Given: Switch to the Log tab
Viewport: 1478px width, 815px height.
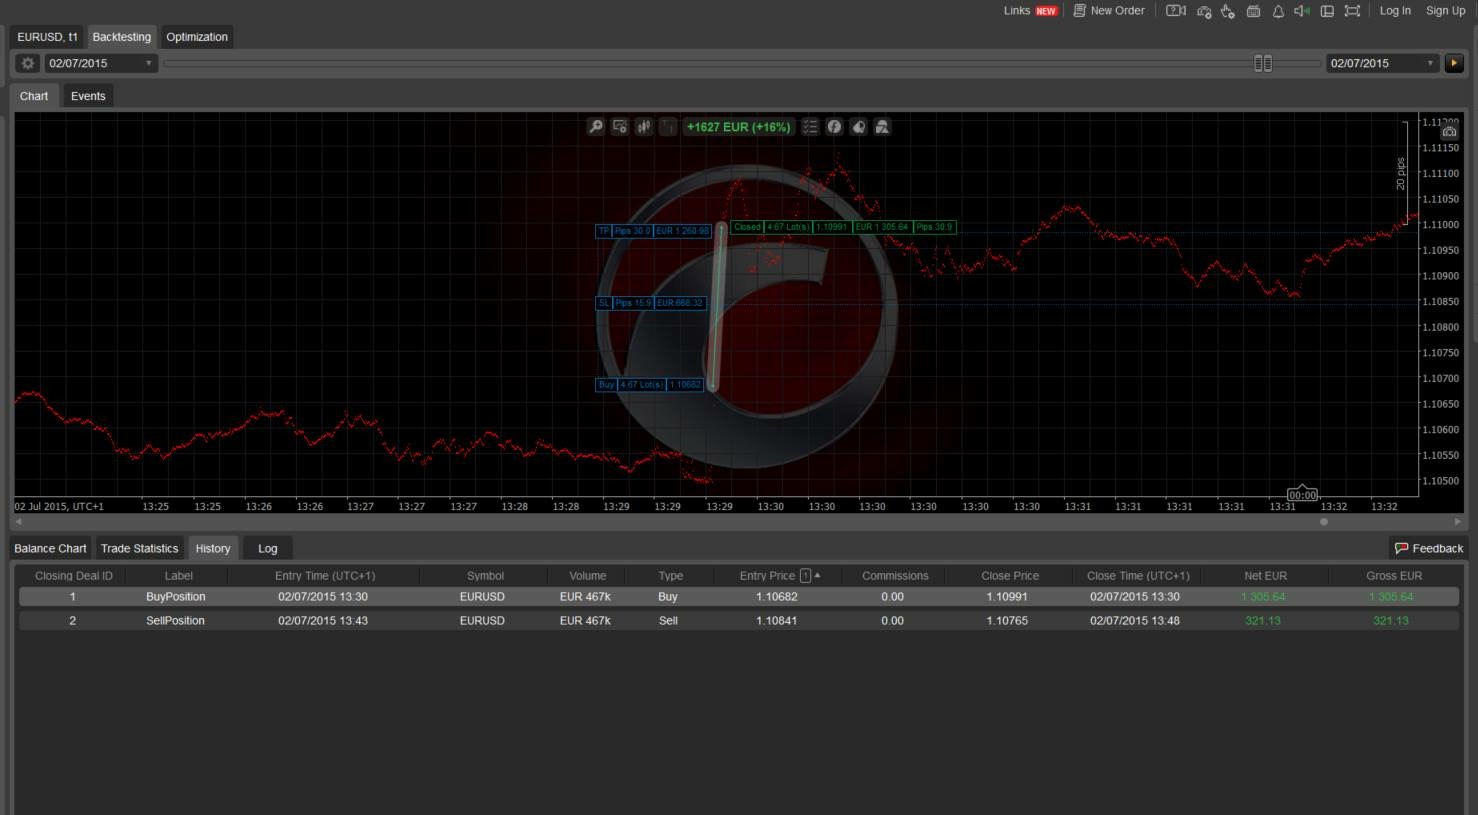Looking at the screenshot, I should tap(268, 548).
